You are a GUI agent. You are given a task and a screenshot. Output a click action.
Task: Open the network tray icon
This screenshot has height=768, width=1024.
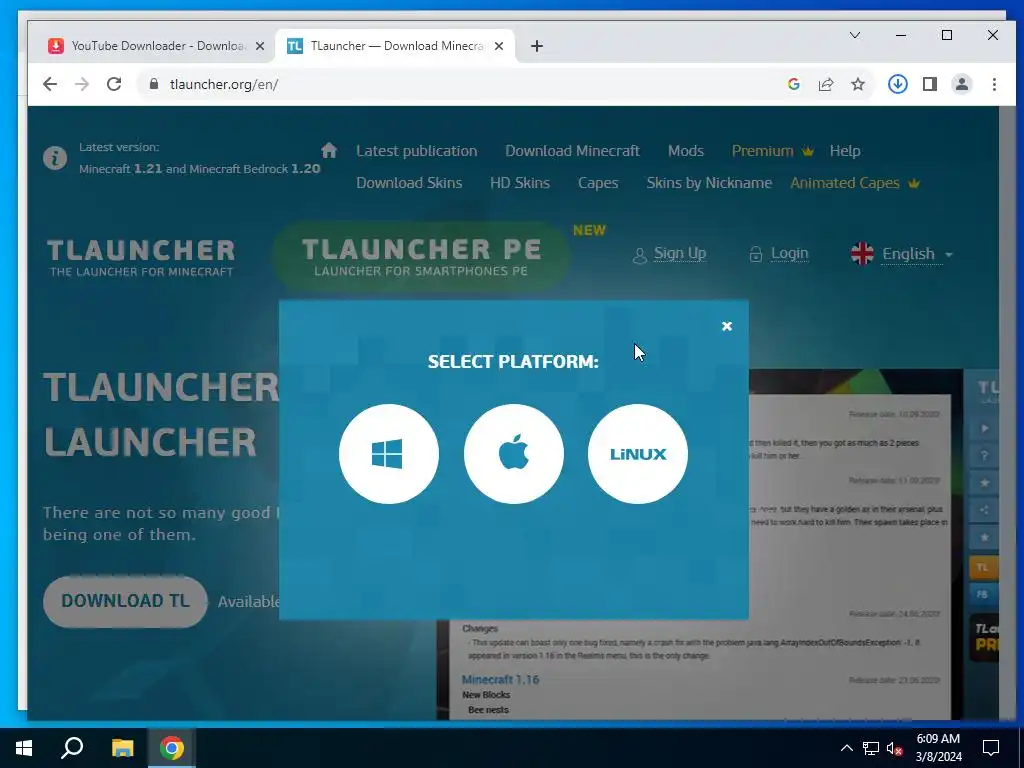tap(871, 748)
